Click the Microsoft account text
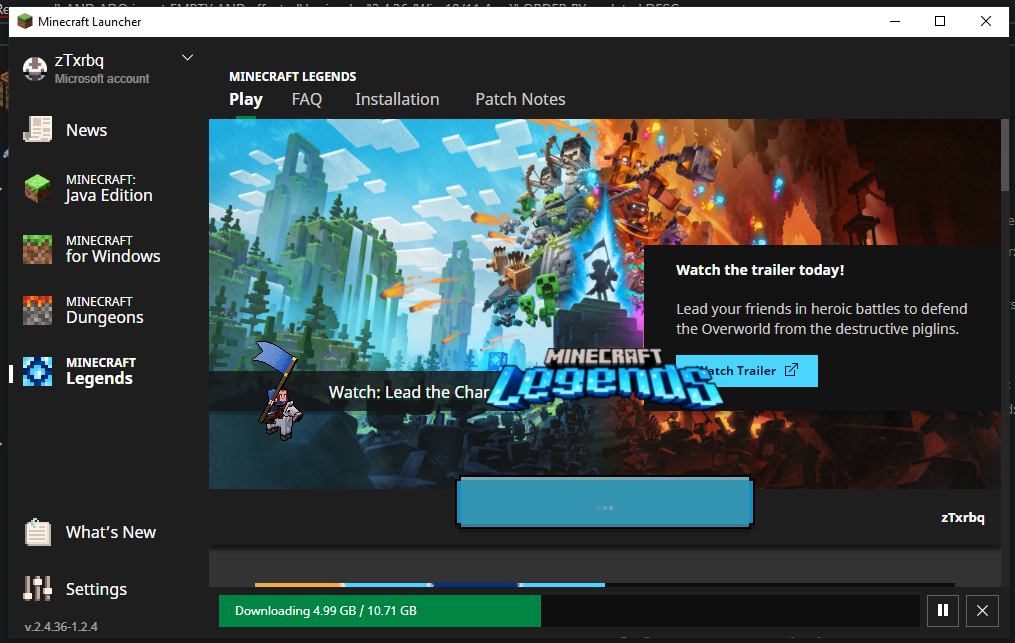 pyautogui.click(x=102, y=78)
